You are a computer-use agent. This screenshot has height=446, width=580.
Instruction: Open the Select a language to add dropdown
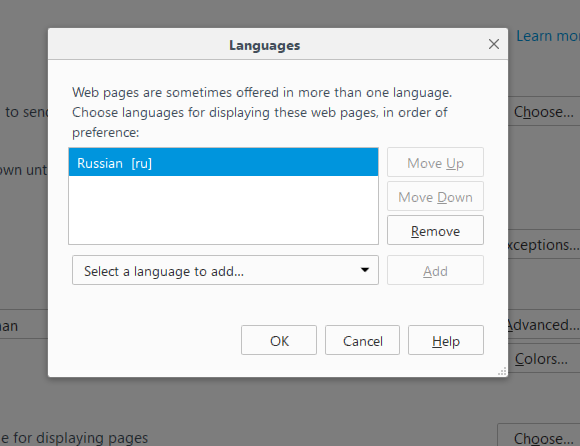pos(225,270)
